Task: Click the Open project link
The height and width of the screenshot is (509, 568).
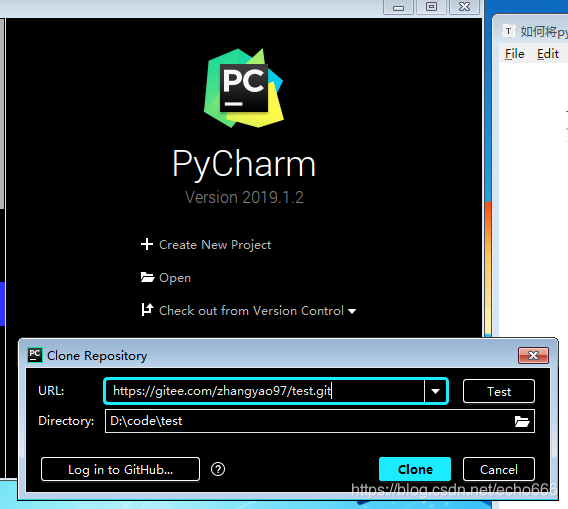Action: (175, 278)
